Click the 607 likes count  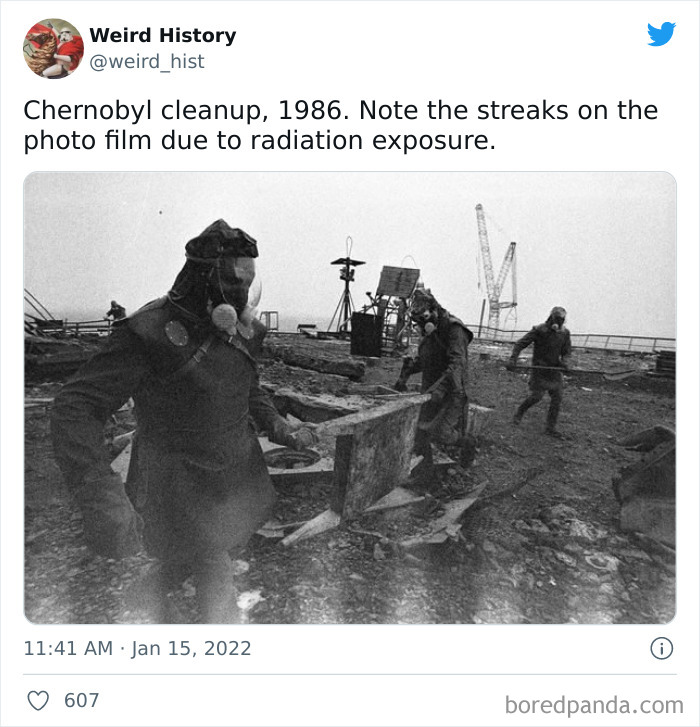click(82, 700)
